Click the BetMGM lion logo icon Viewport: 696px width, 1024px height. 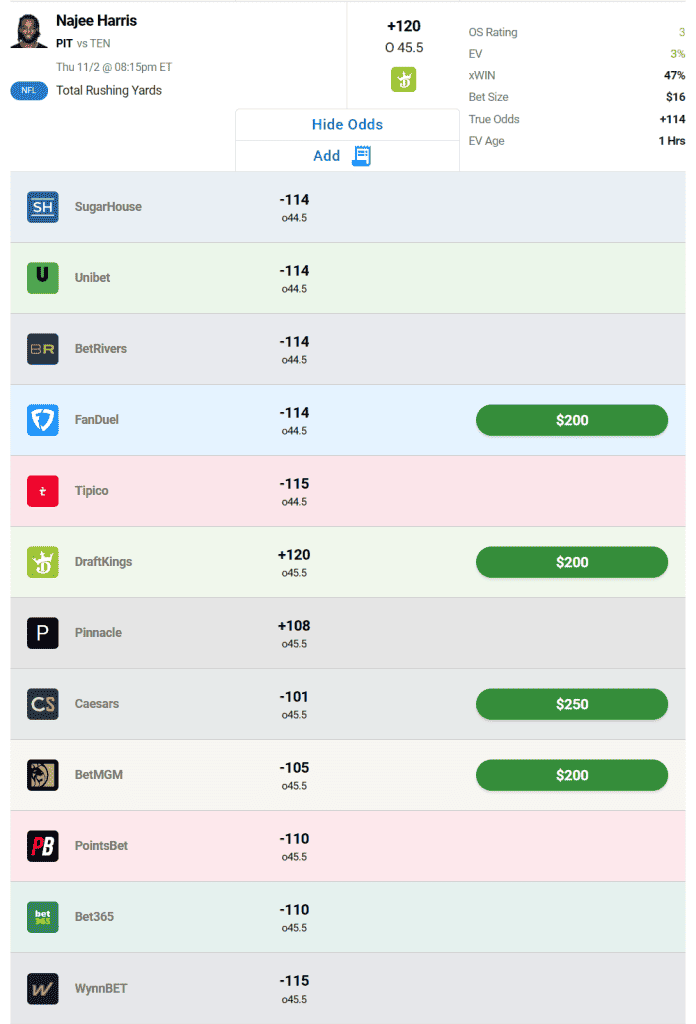(x=43, y=775)
